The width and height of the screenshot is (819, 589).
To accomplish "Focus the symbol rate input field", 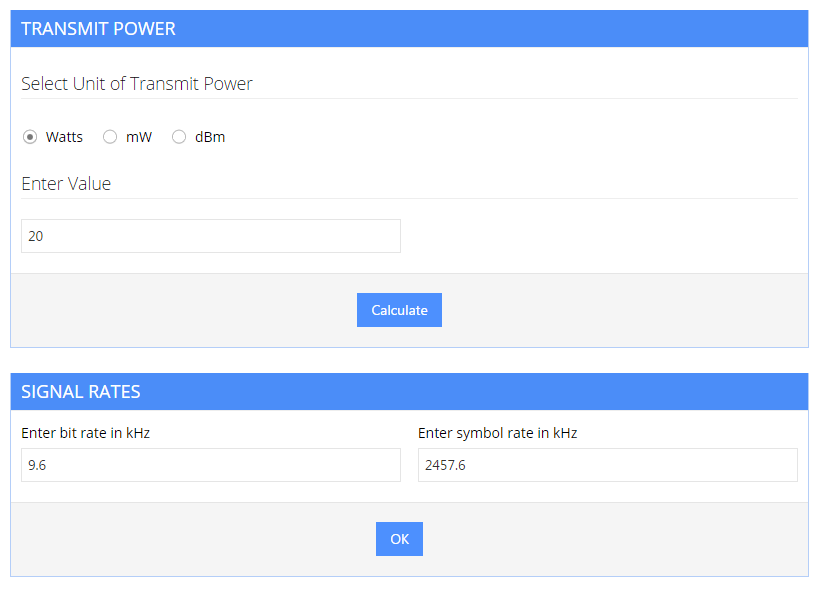I will tap(607, 465).
